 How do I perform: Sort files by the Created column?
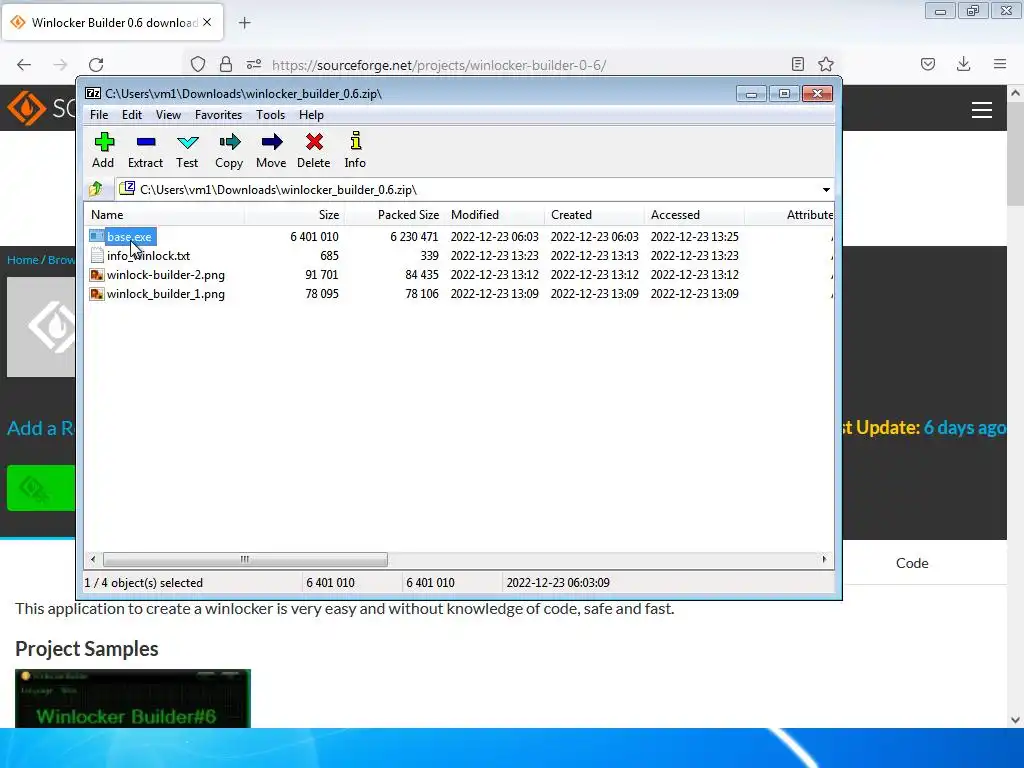click(594, 215)
